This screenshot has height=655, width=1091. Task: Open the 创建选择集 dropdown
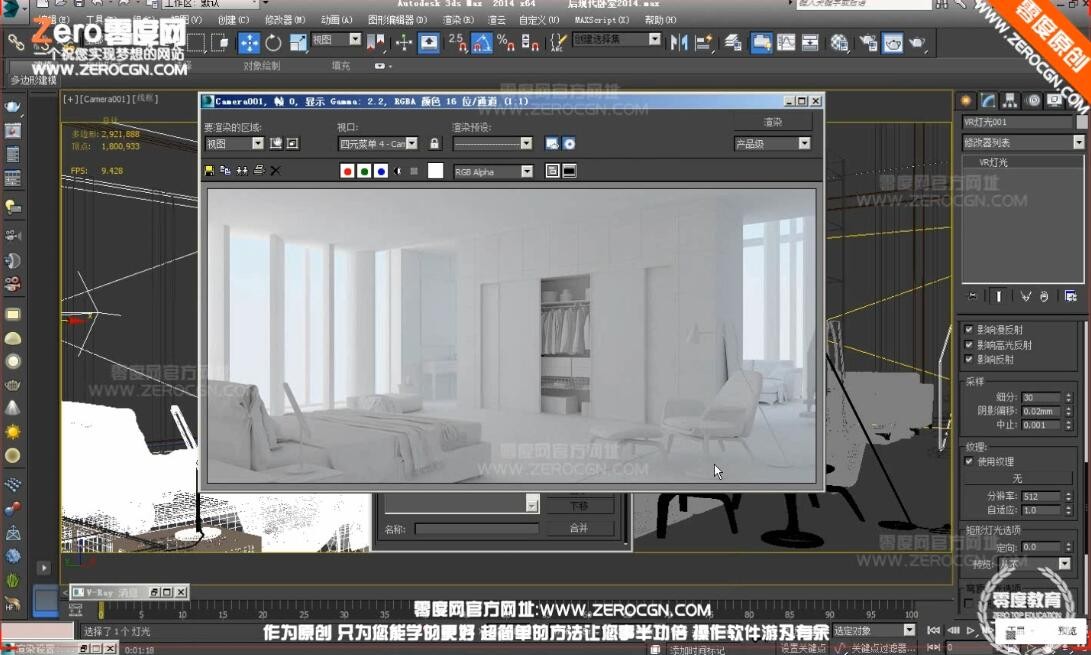coord(616,39)
